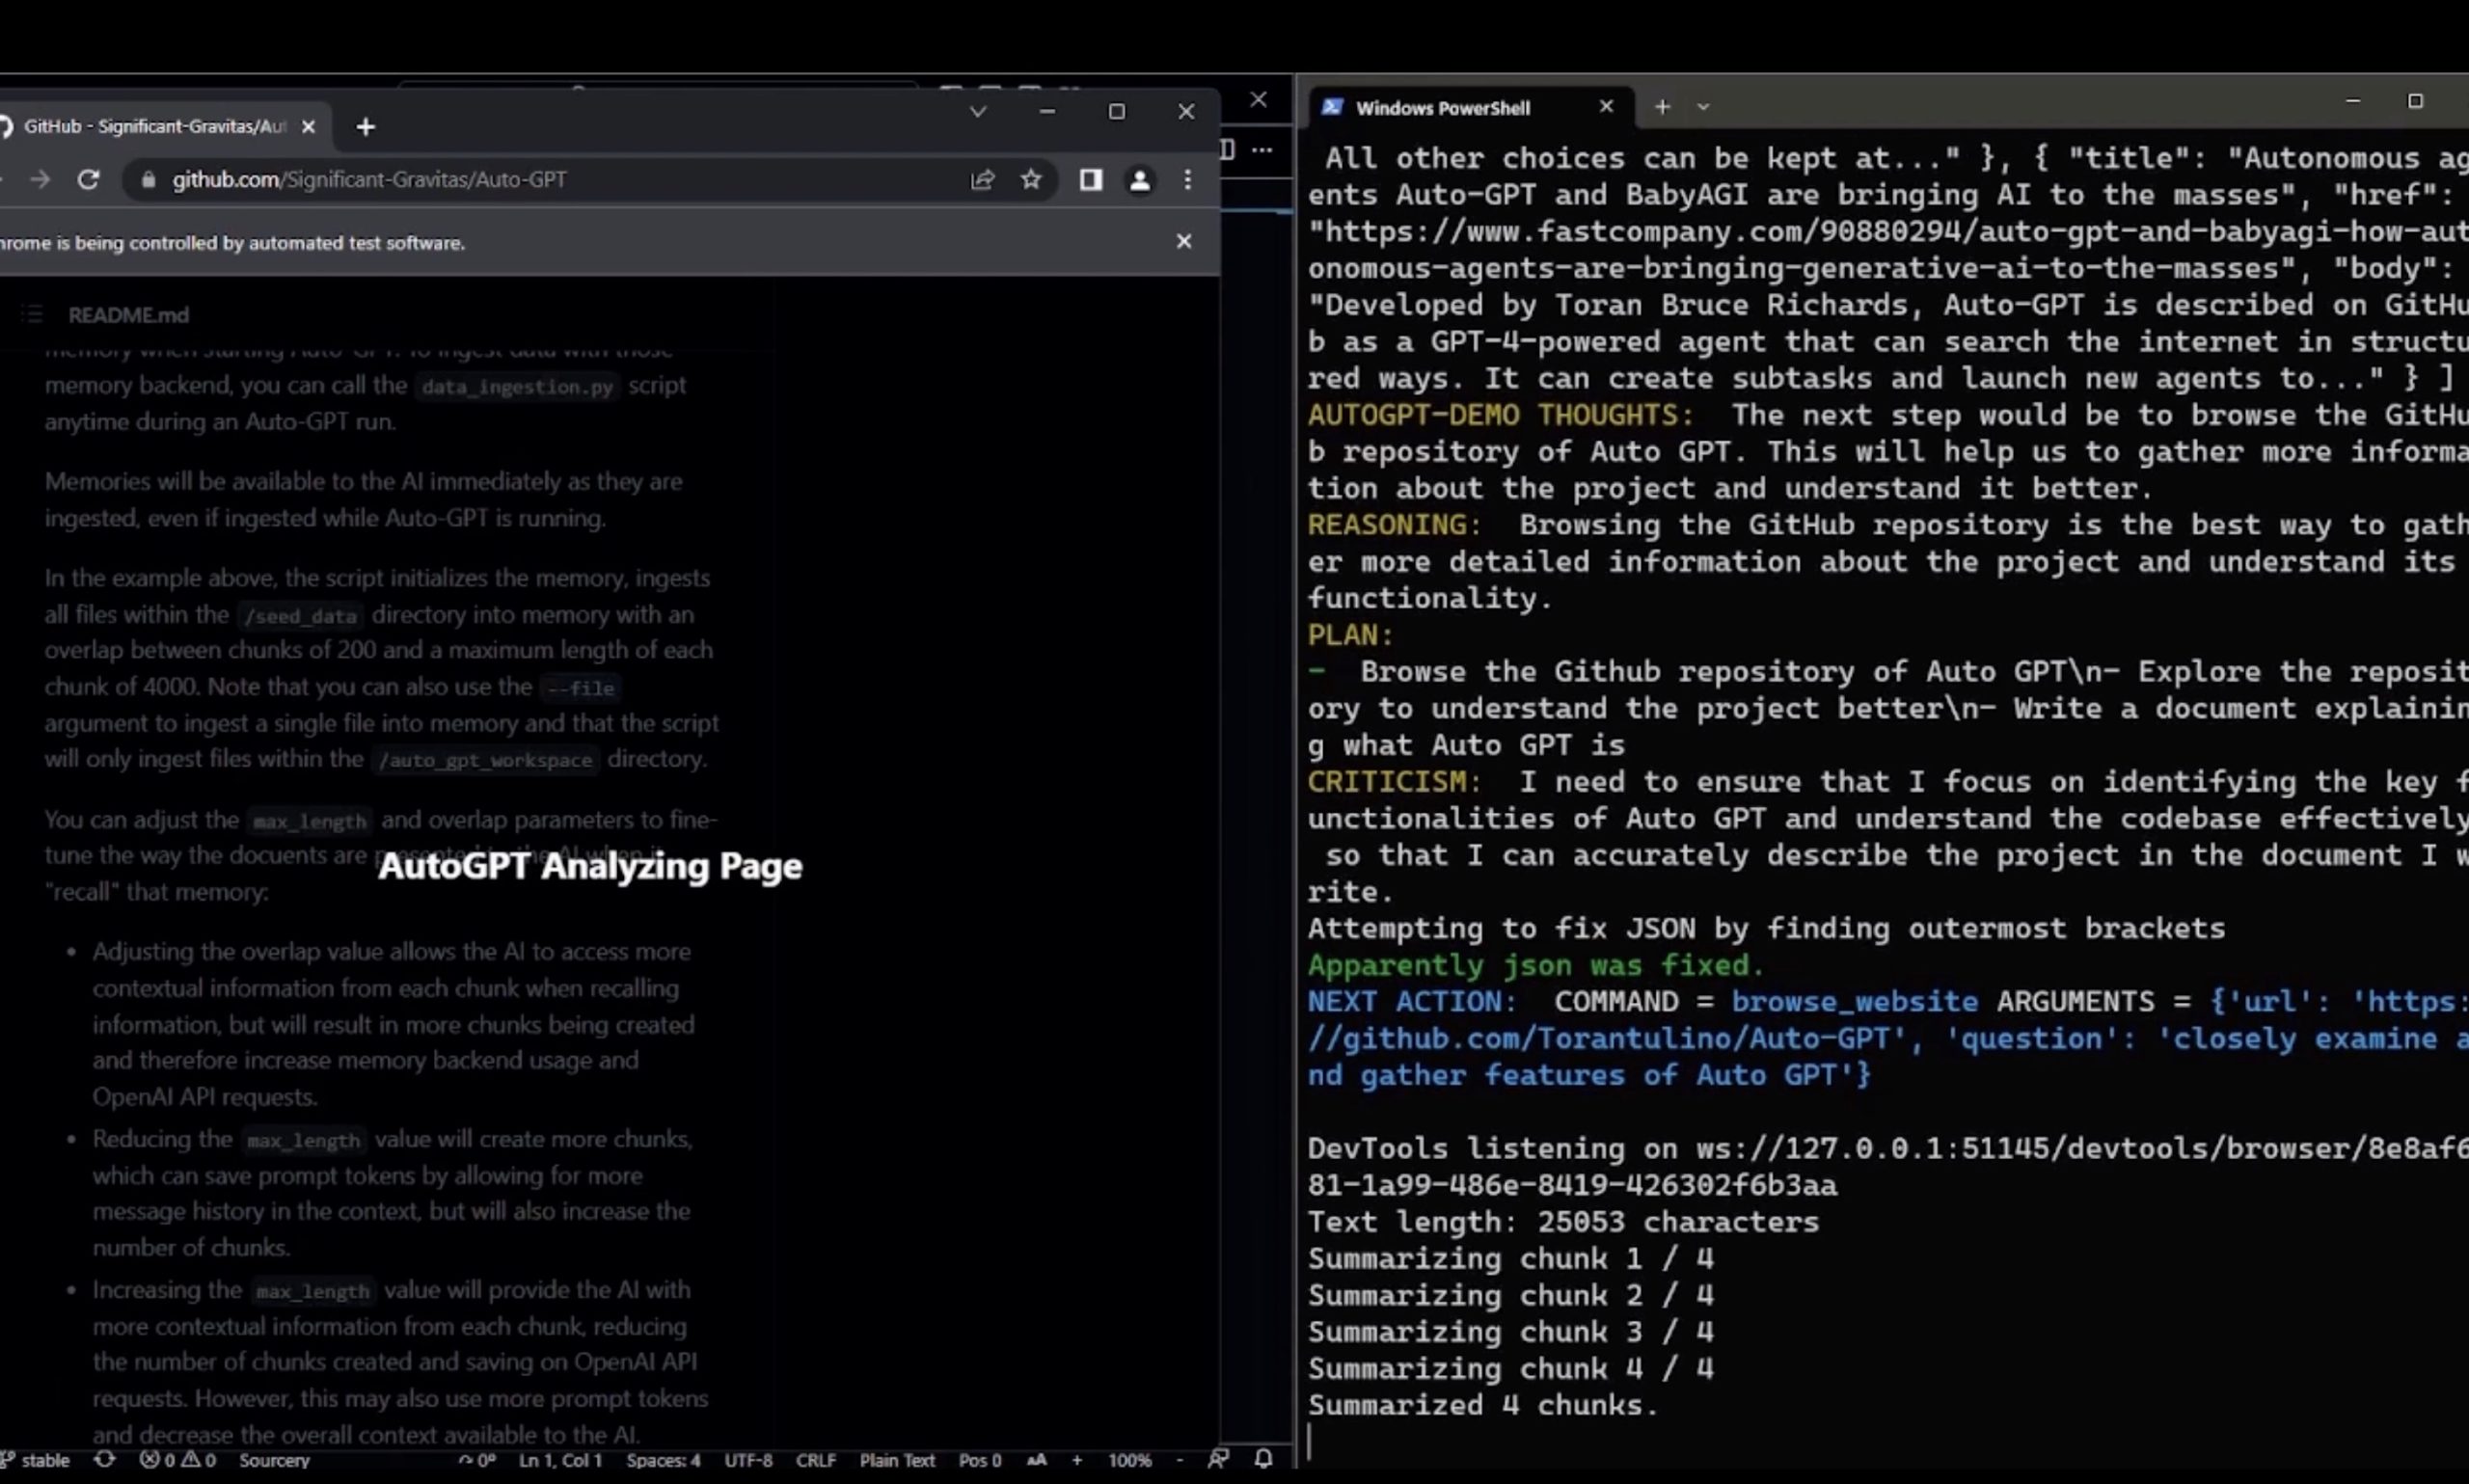Image resolution: width=2469 pixels, height=1484 pixels.
Task: Switch to Windows PowerShell tab
Action: click(x=1442, y=108)
